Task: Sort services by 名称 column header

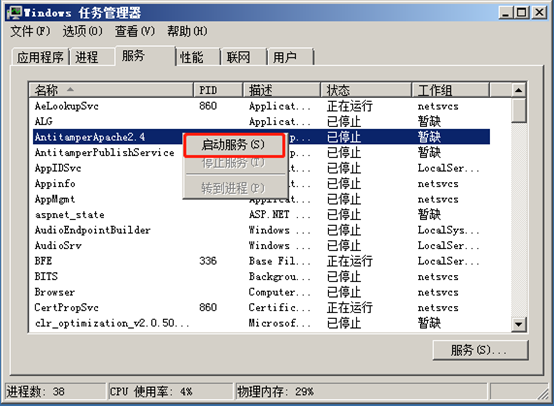Action: coord(111,90)
